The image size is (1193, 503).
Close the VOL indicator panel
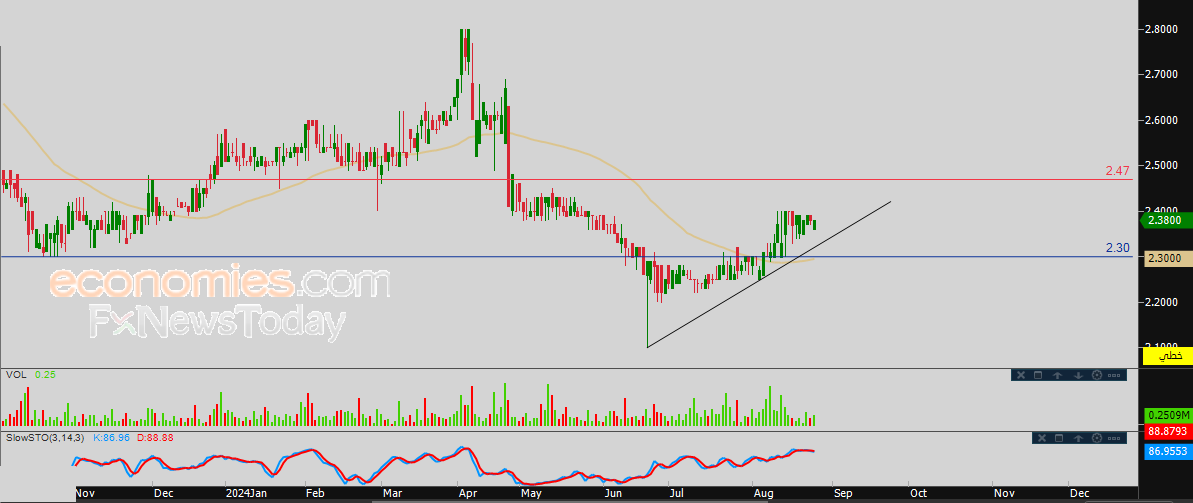[1021, 375]
